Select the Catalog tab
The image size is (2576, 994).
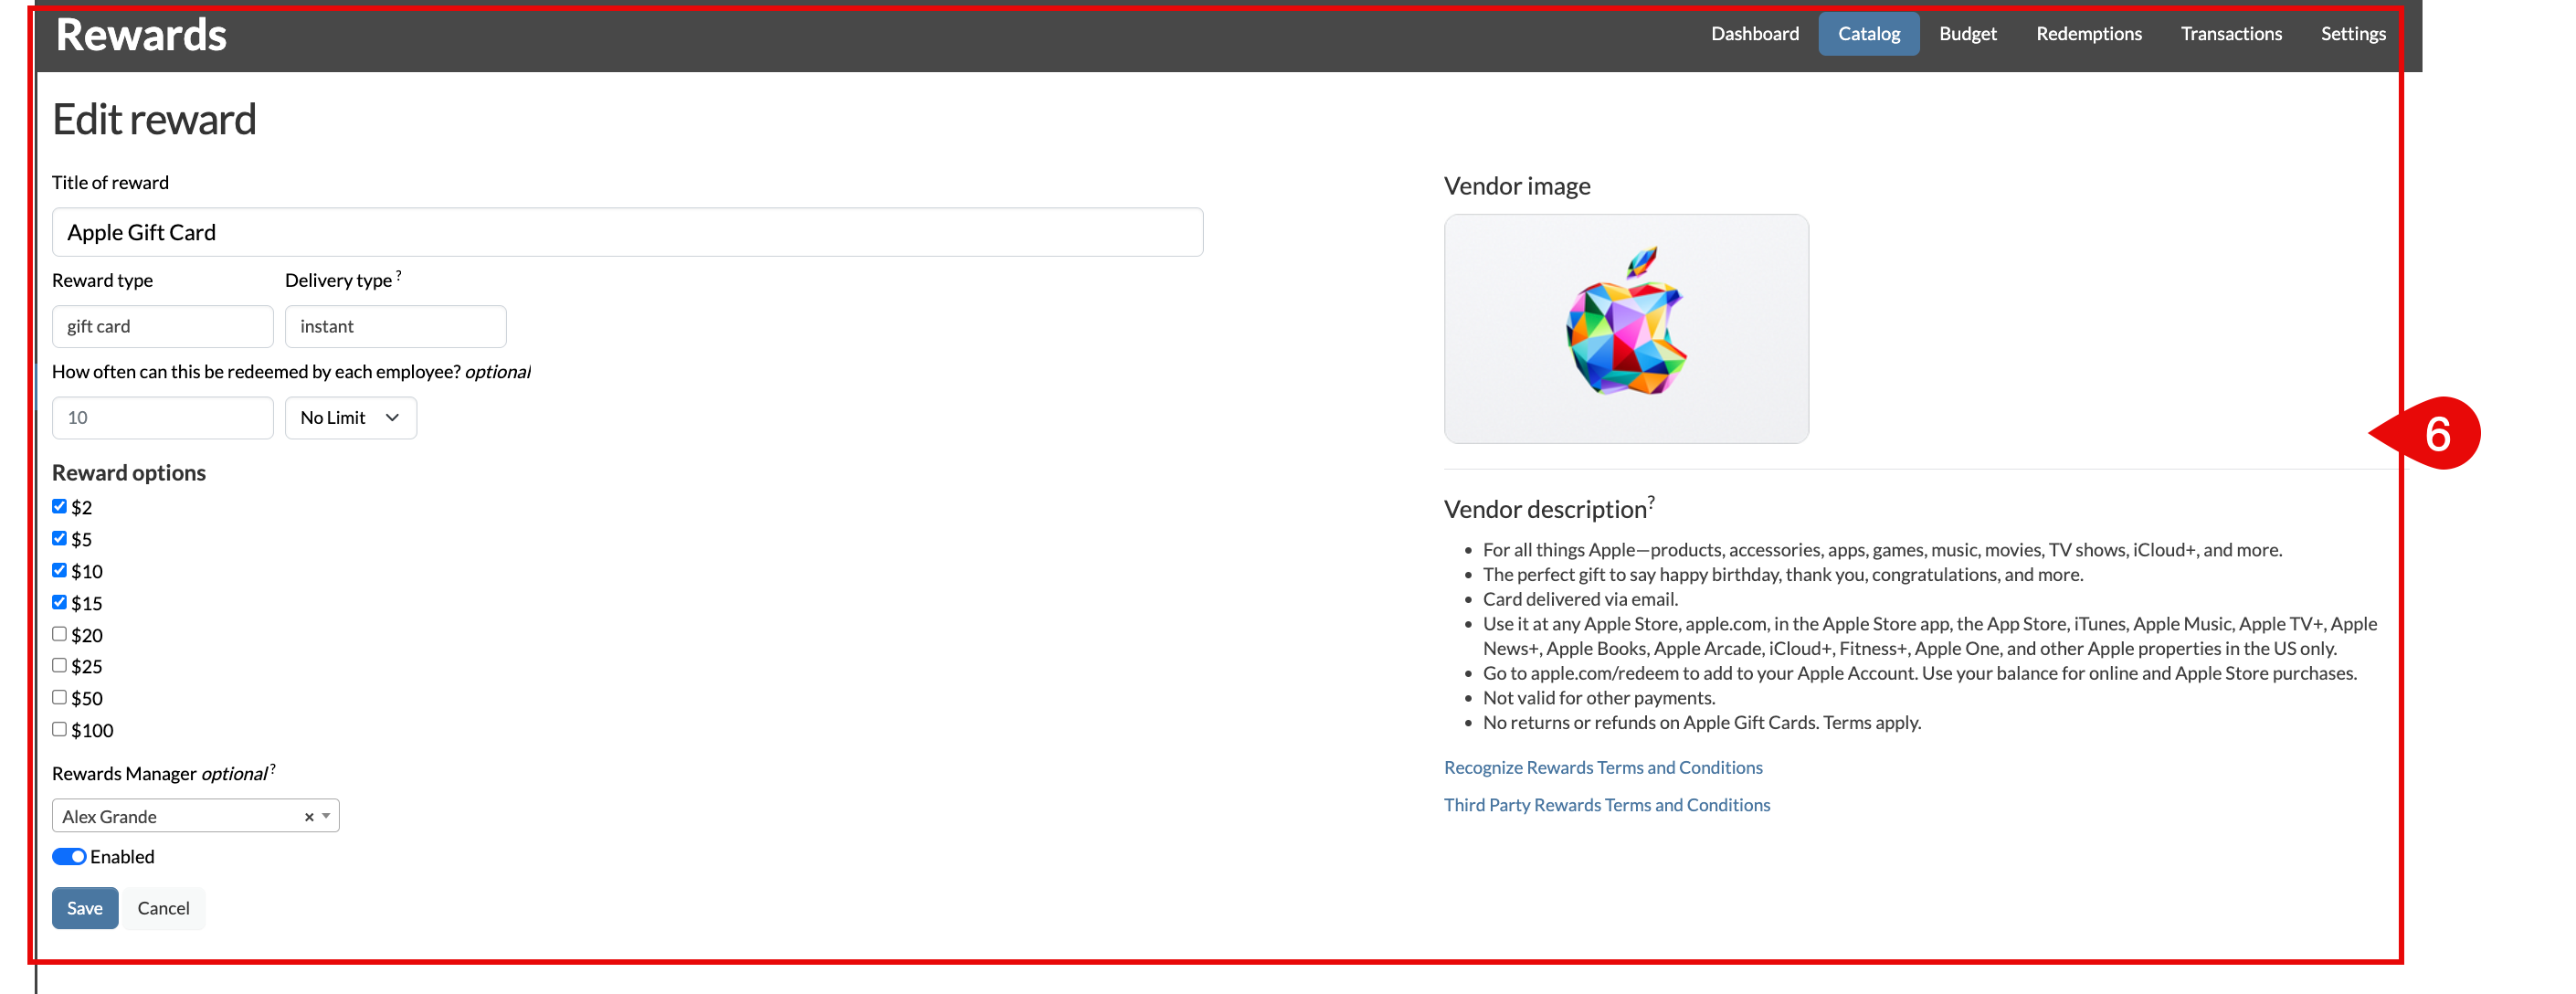point(1868,34)
